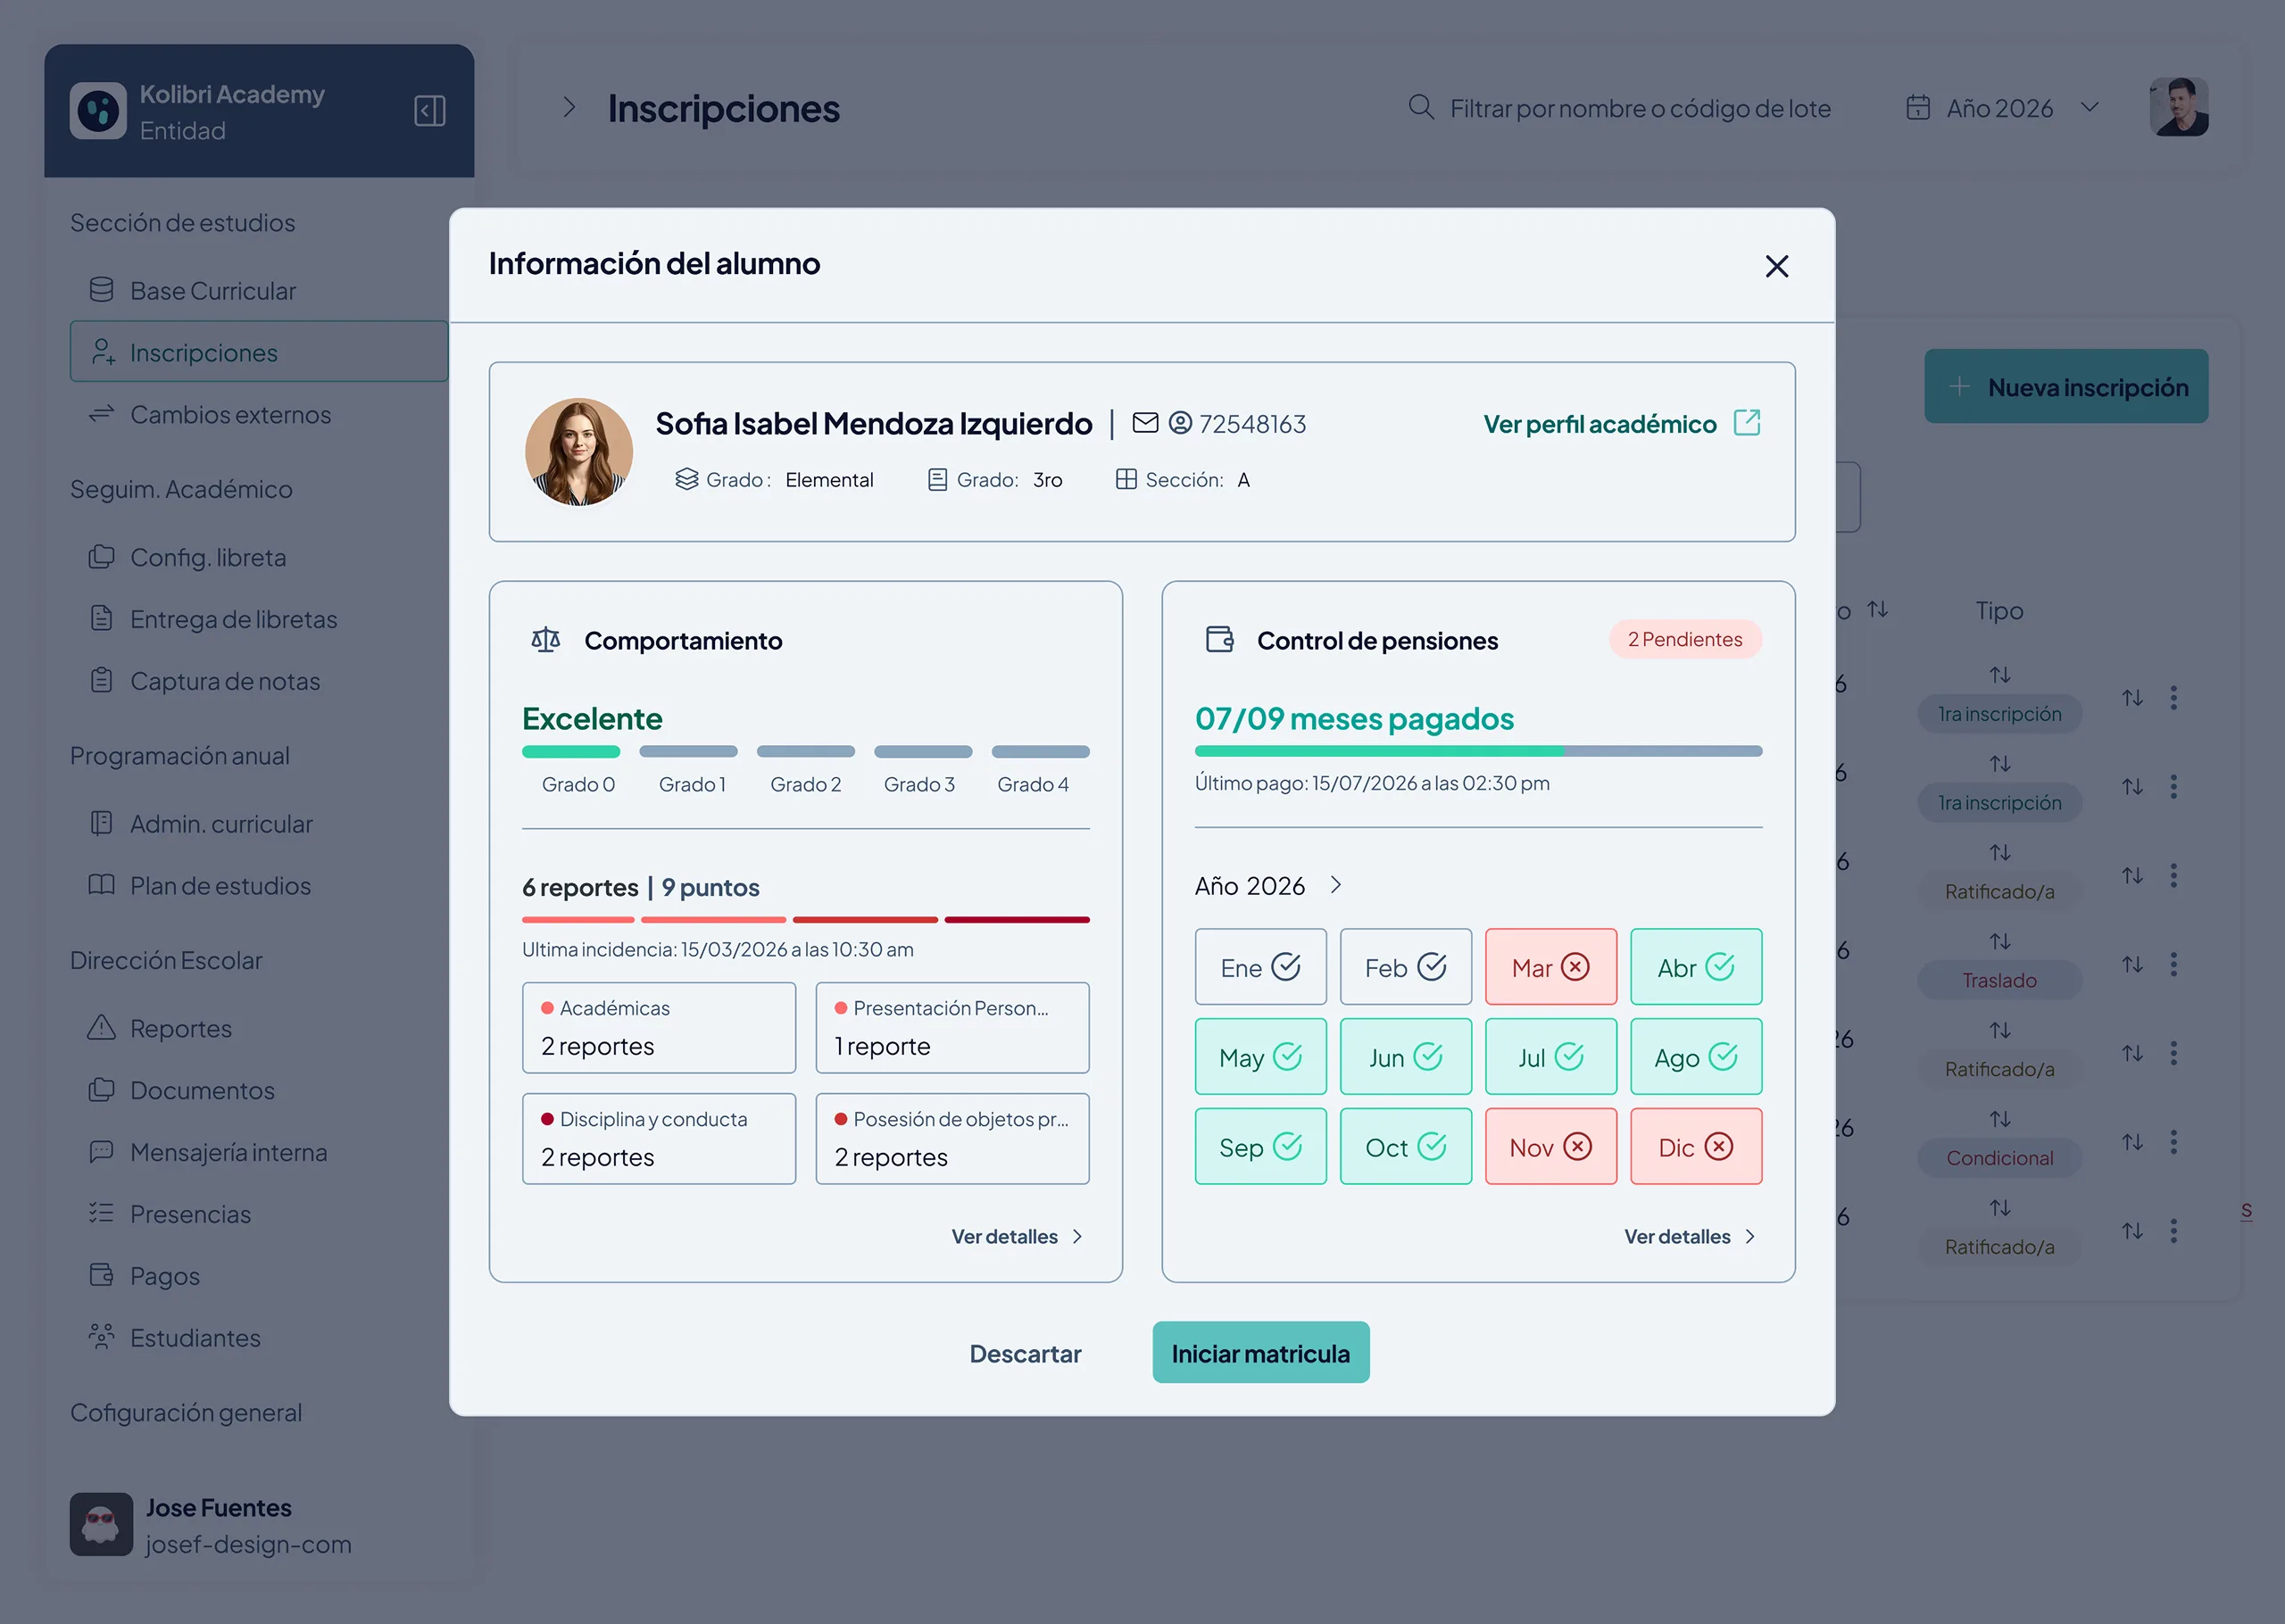Screen dimensions: 2285x1624
Task: Click the Kolibri Academy logo icon
Action: (x=98, y=110)
